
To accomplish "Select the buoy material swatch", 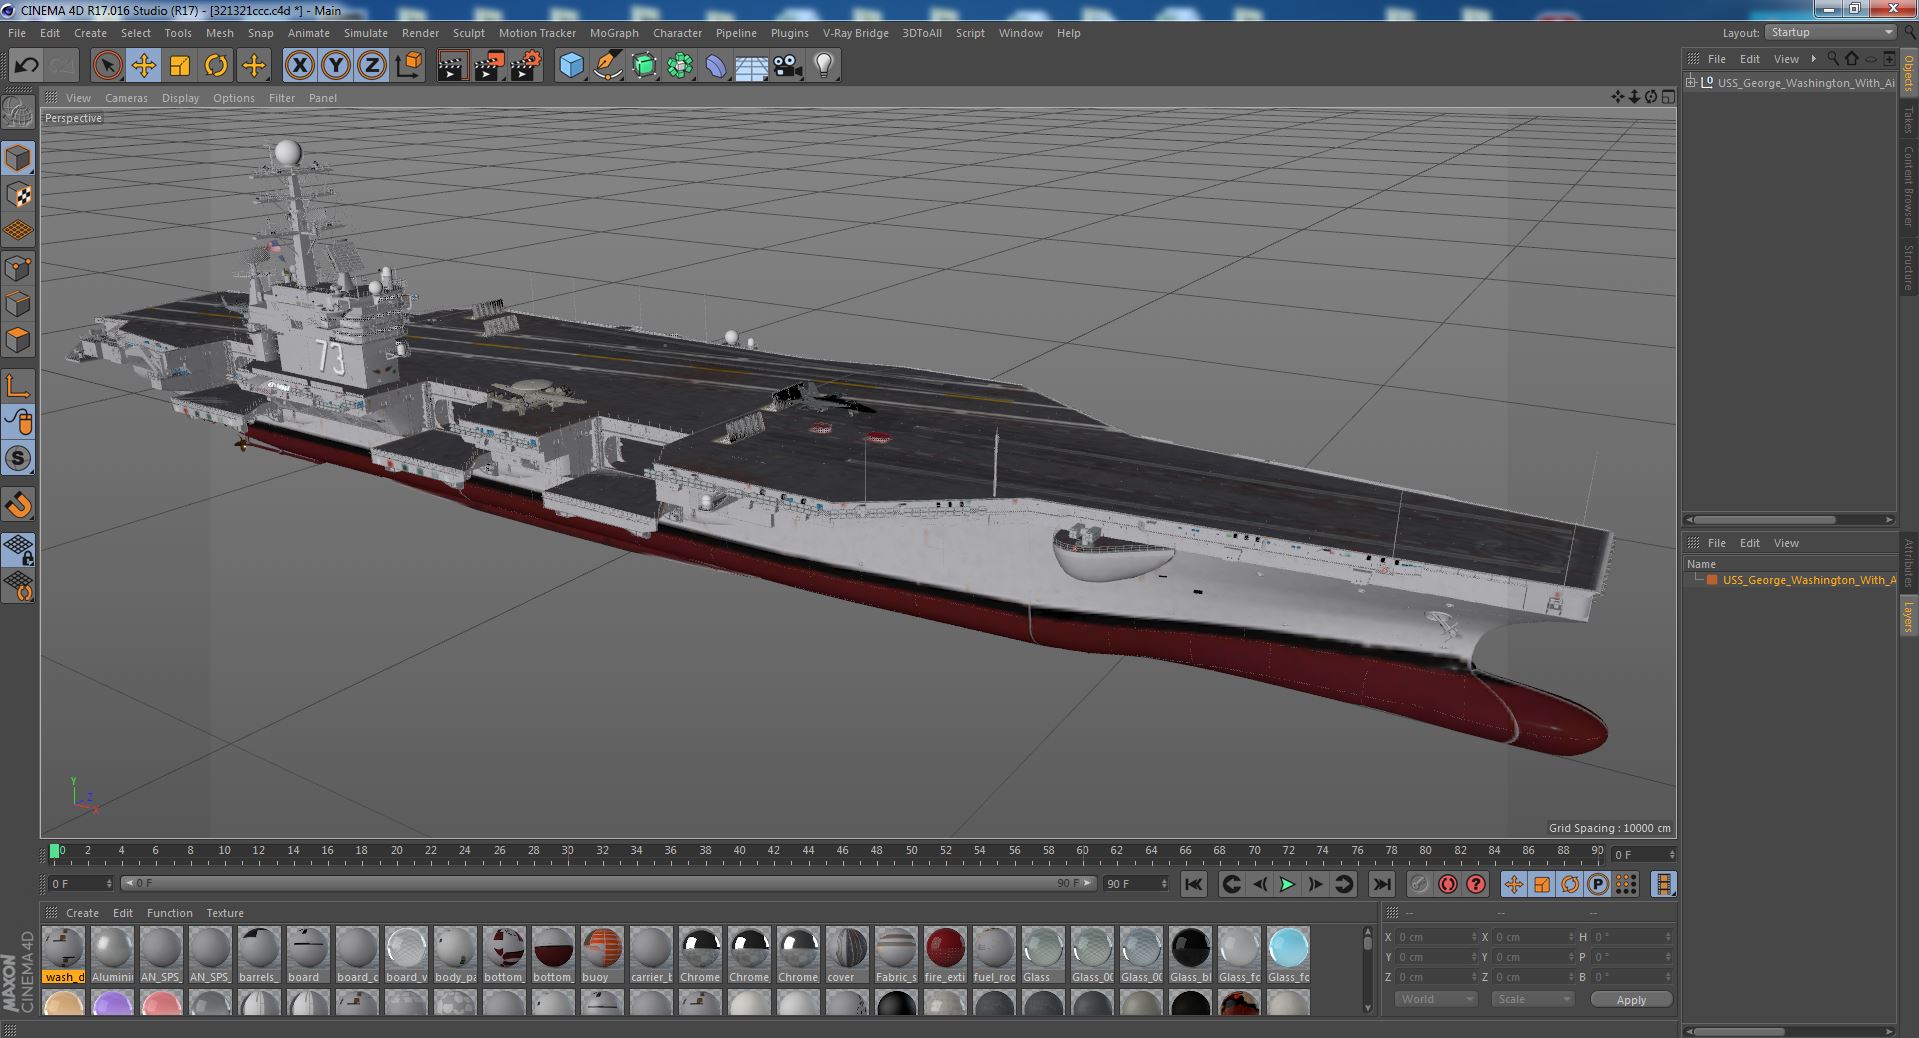I will (602, 955).
